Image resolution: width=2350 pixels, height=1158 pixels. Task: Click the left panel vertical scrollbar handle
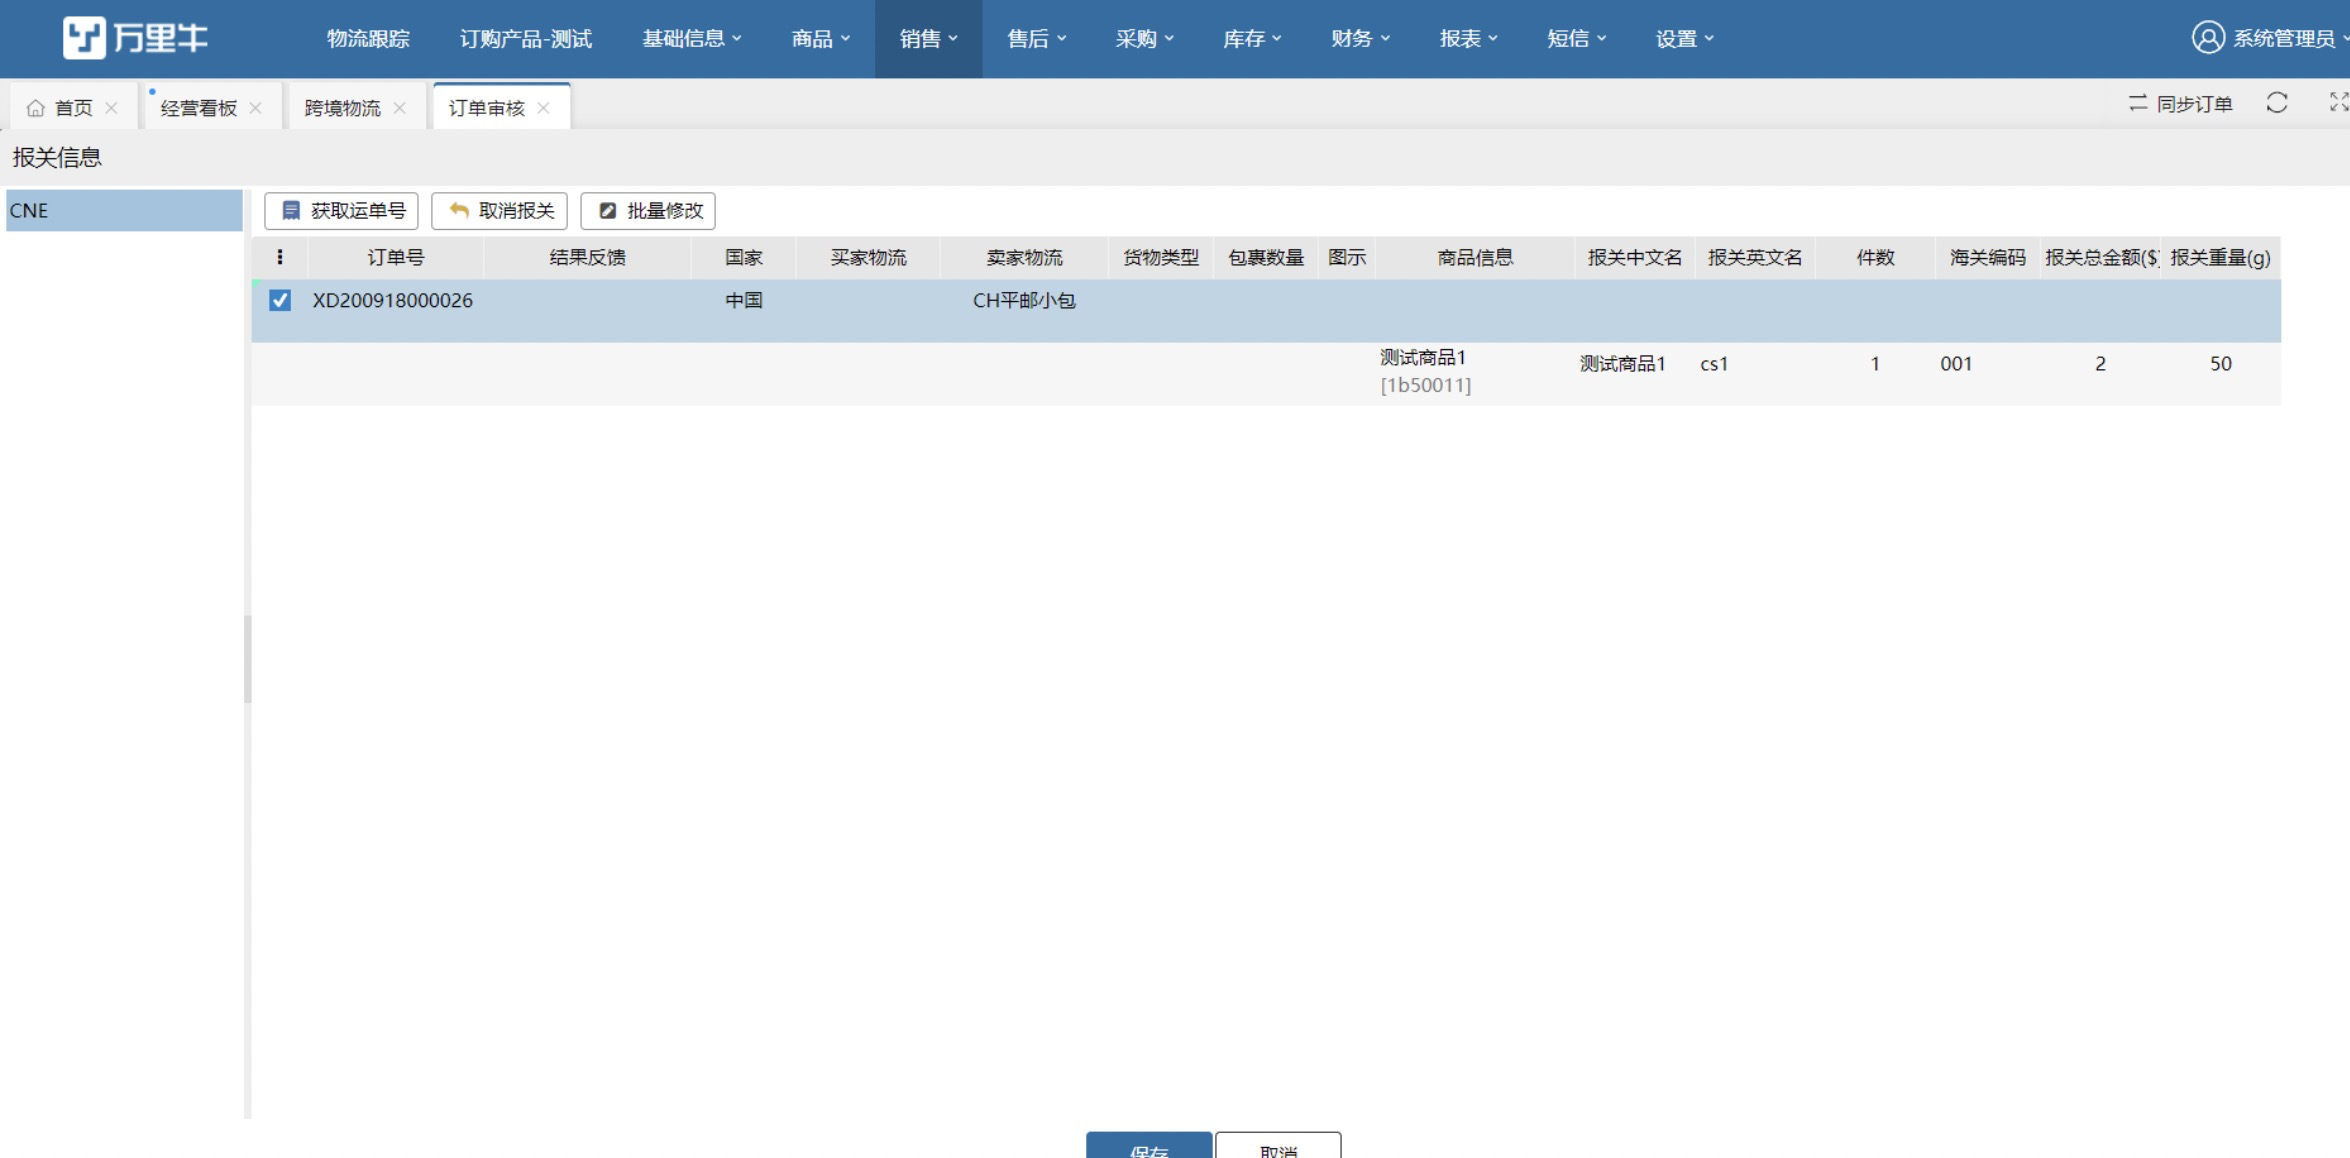coord(247,659)
